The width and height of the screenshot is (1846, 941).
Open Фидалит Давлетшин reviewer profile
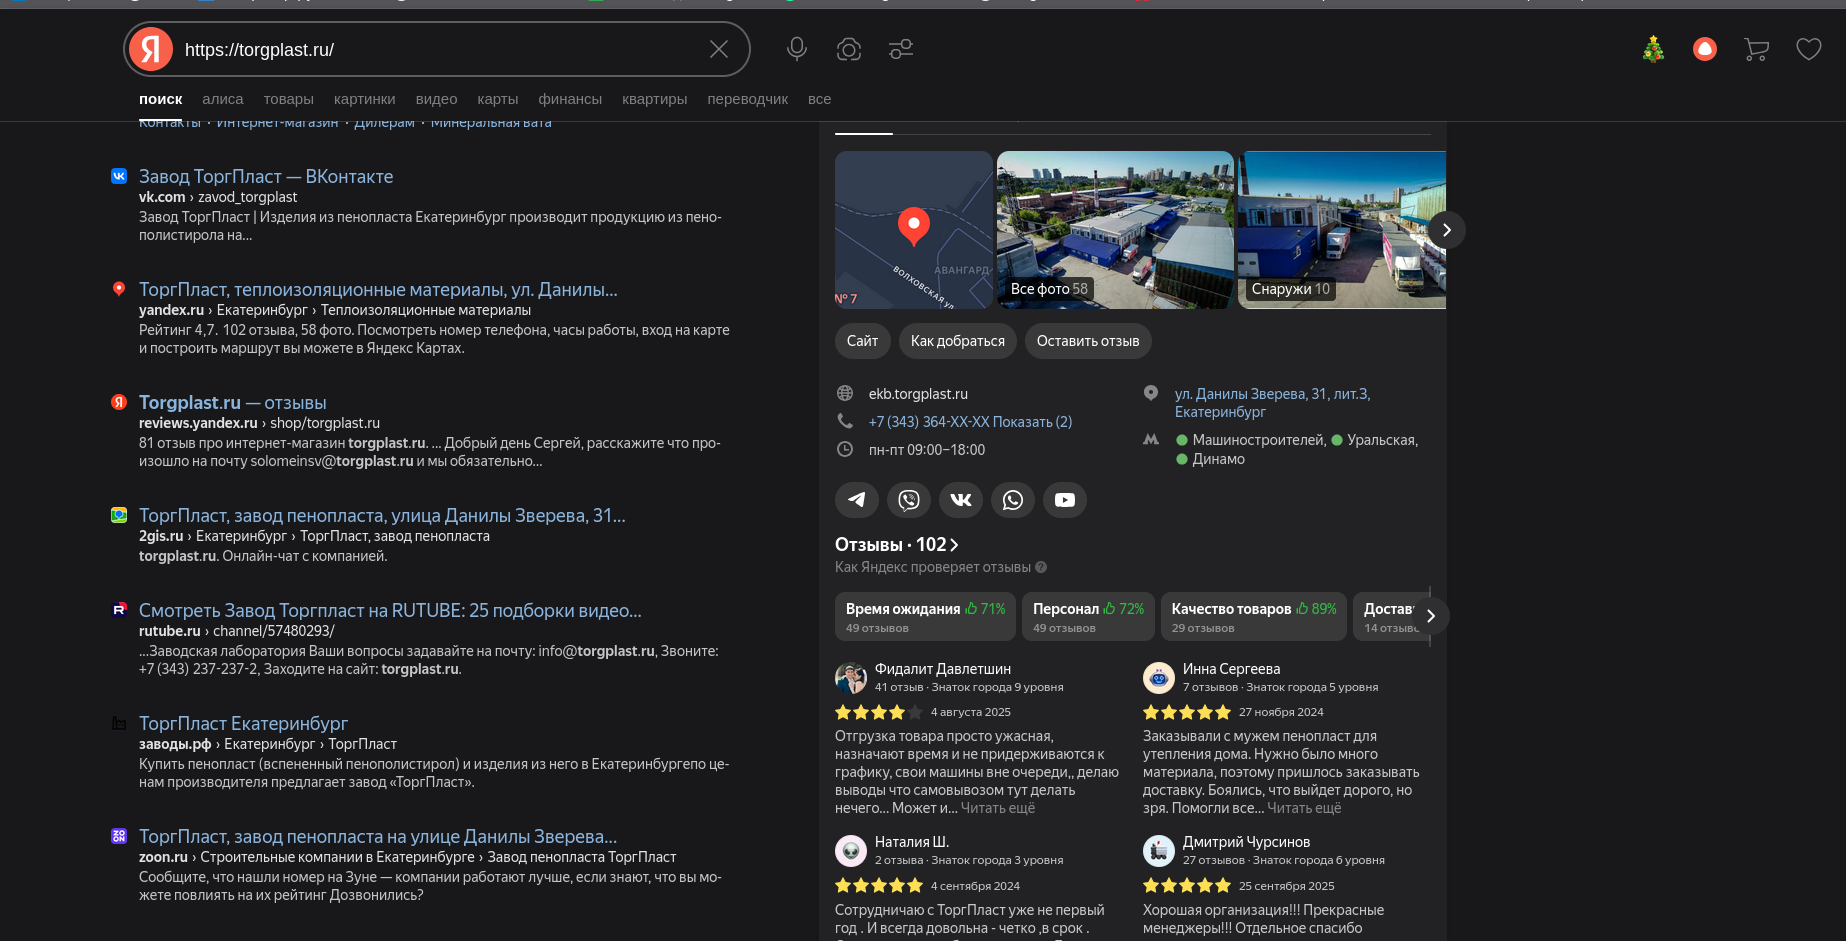(x=943, y=669)
